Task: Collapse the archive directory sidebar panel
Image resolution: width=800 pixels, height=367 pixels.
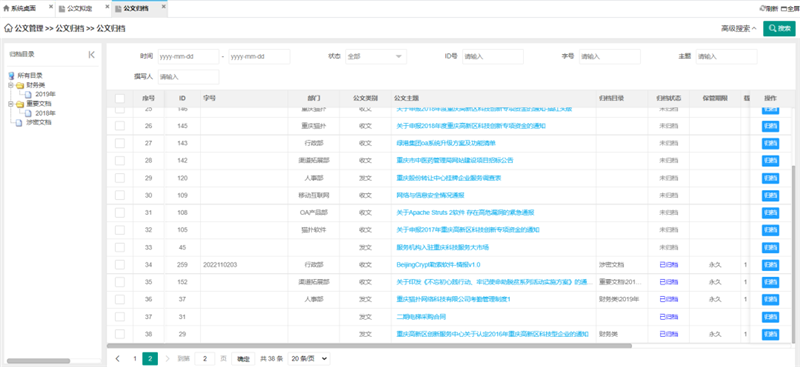Action: pyautogui.click(x=92, y=55)
